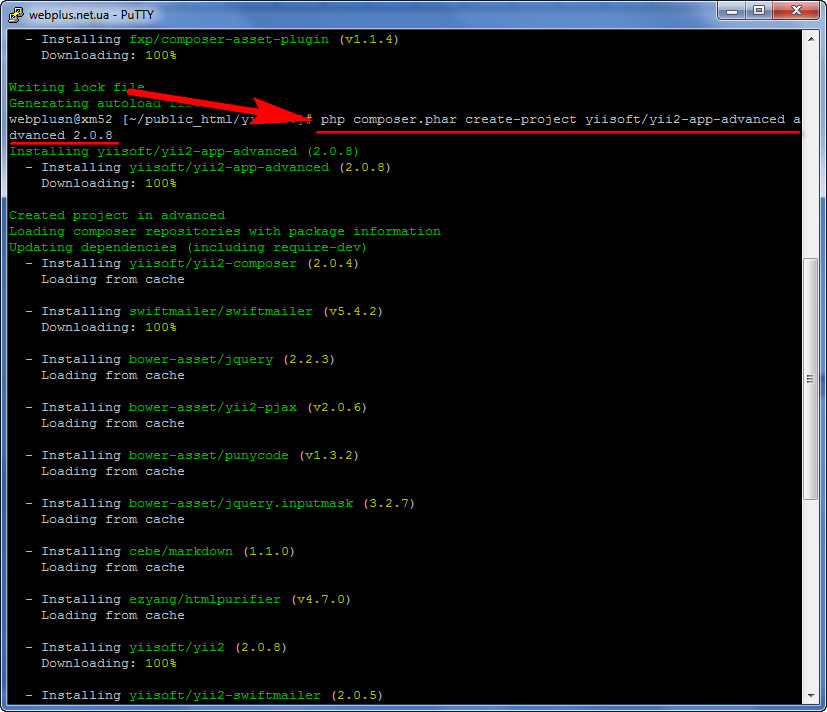Viewport: 827px width, 712px height.
Task: Click 'Downloading: 100%' under yiisoft/yii2-app-advanced
Action: pos(109,184)
